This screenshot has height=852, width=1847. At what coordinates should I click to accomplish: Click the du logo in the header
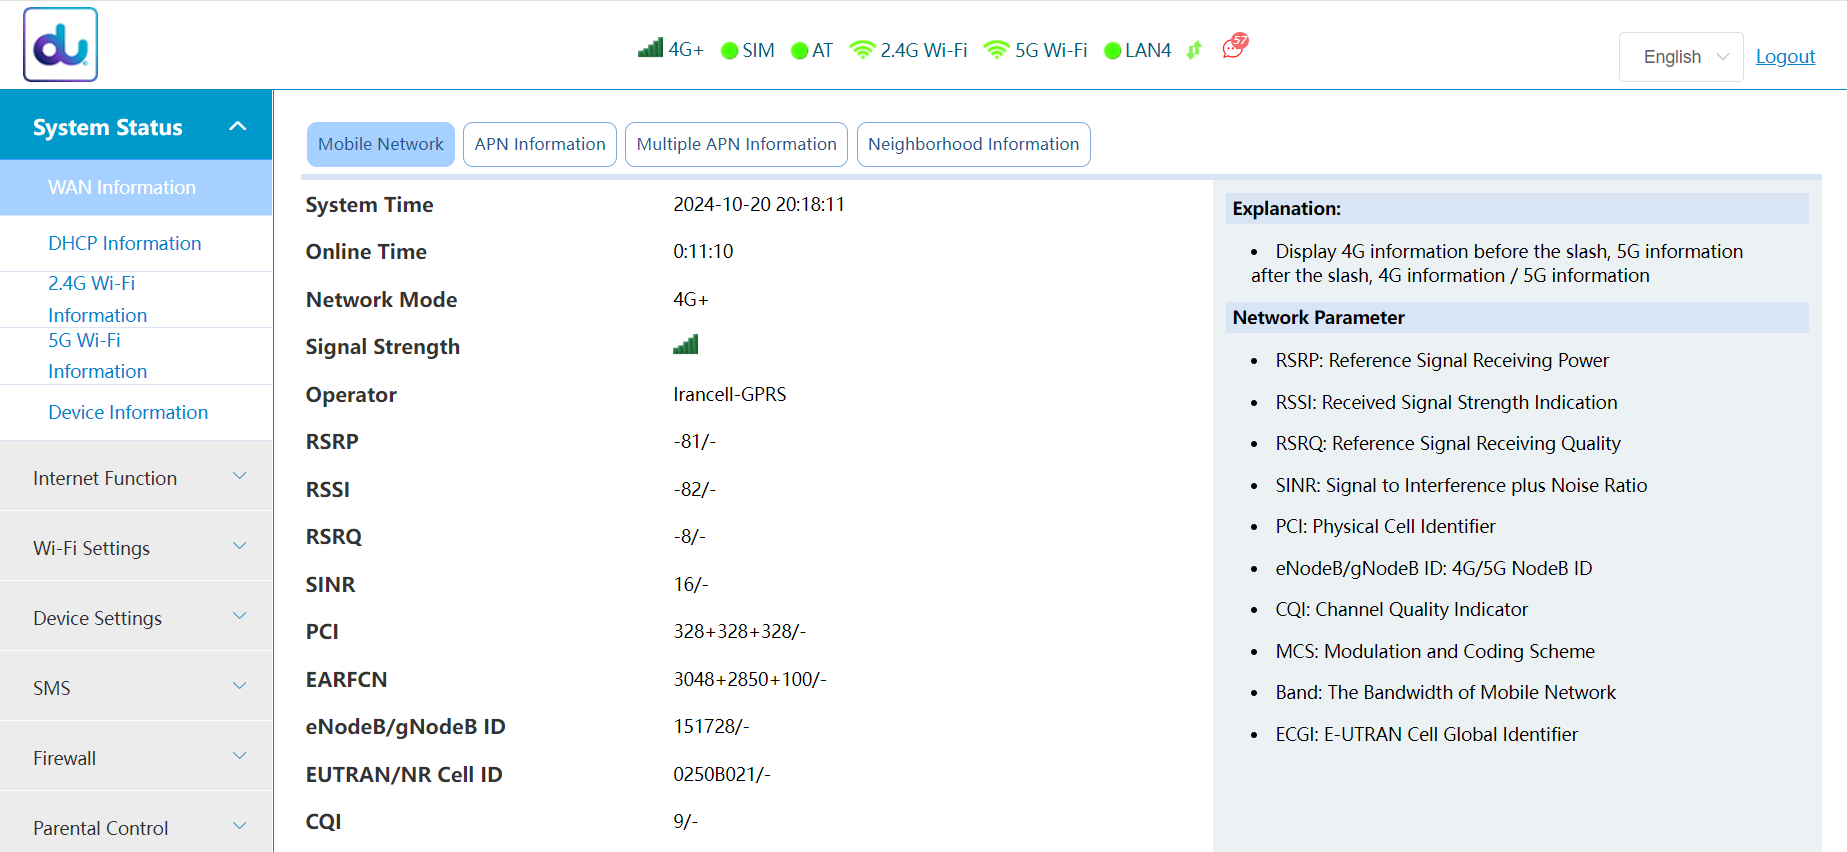pos(60,45)
